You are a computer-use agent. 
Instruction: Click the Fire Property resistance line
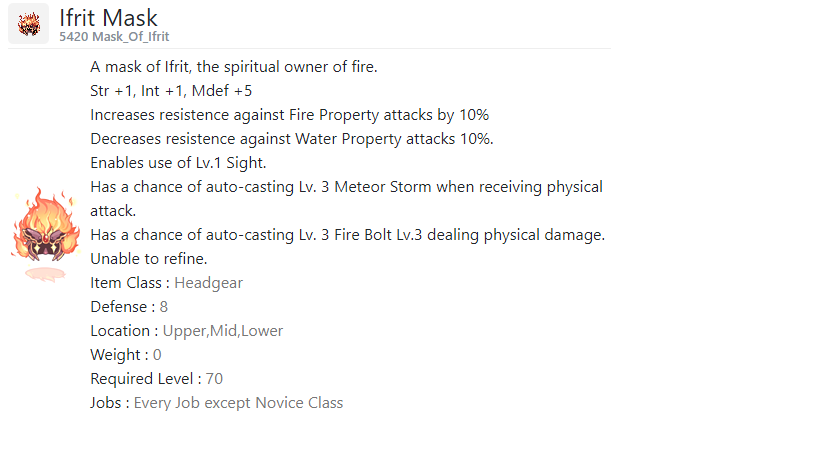pos(289,115)
